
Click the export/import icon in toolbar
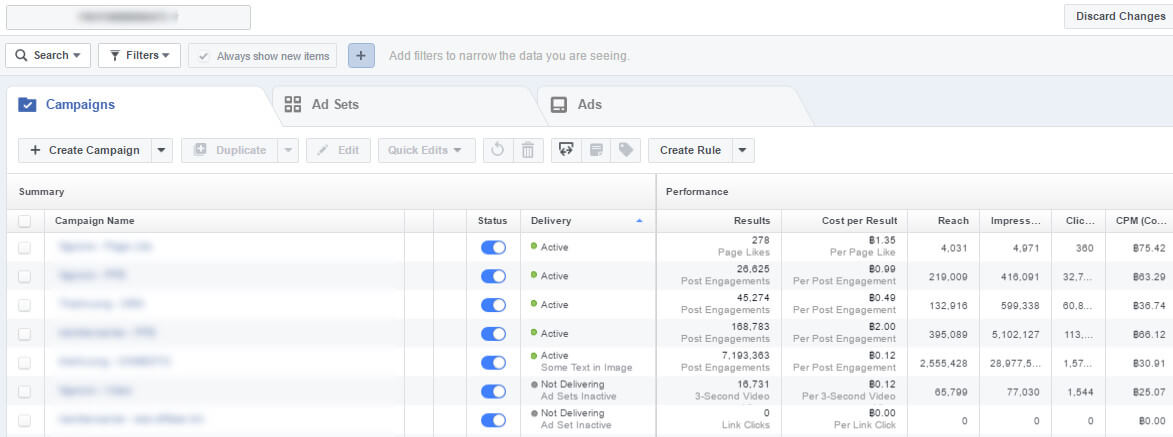[x=566, y=150]
